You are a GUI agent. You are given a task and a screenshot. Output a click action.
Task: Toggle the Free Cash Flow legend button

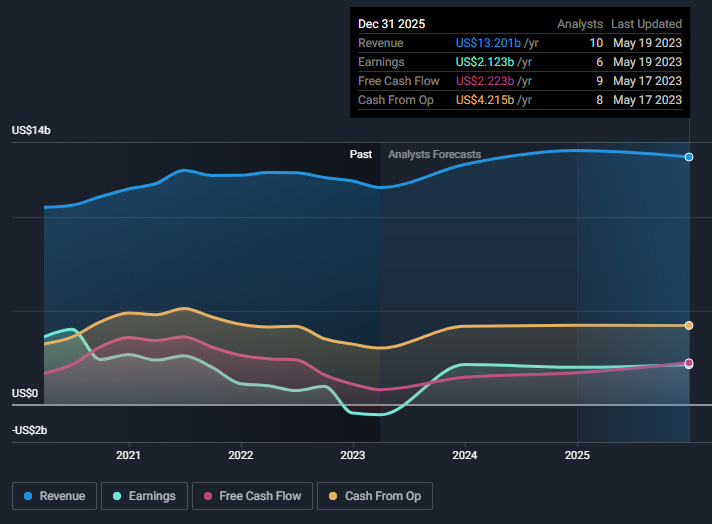point(252,496)
